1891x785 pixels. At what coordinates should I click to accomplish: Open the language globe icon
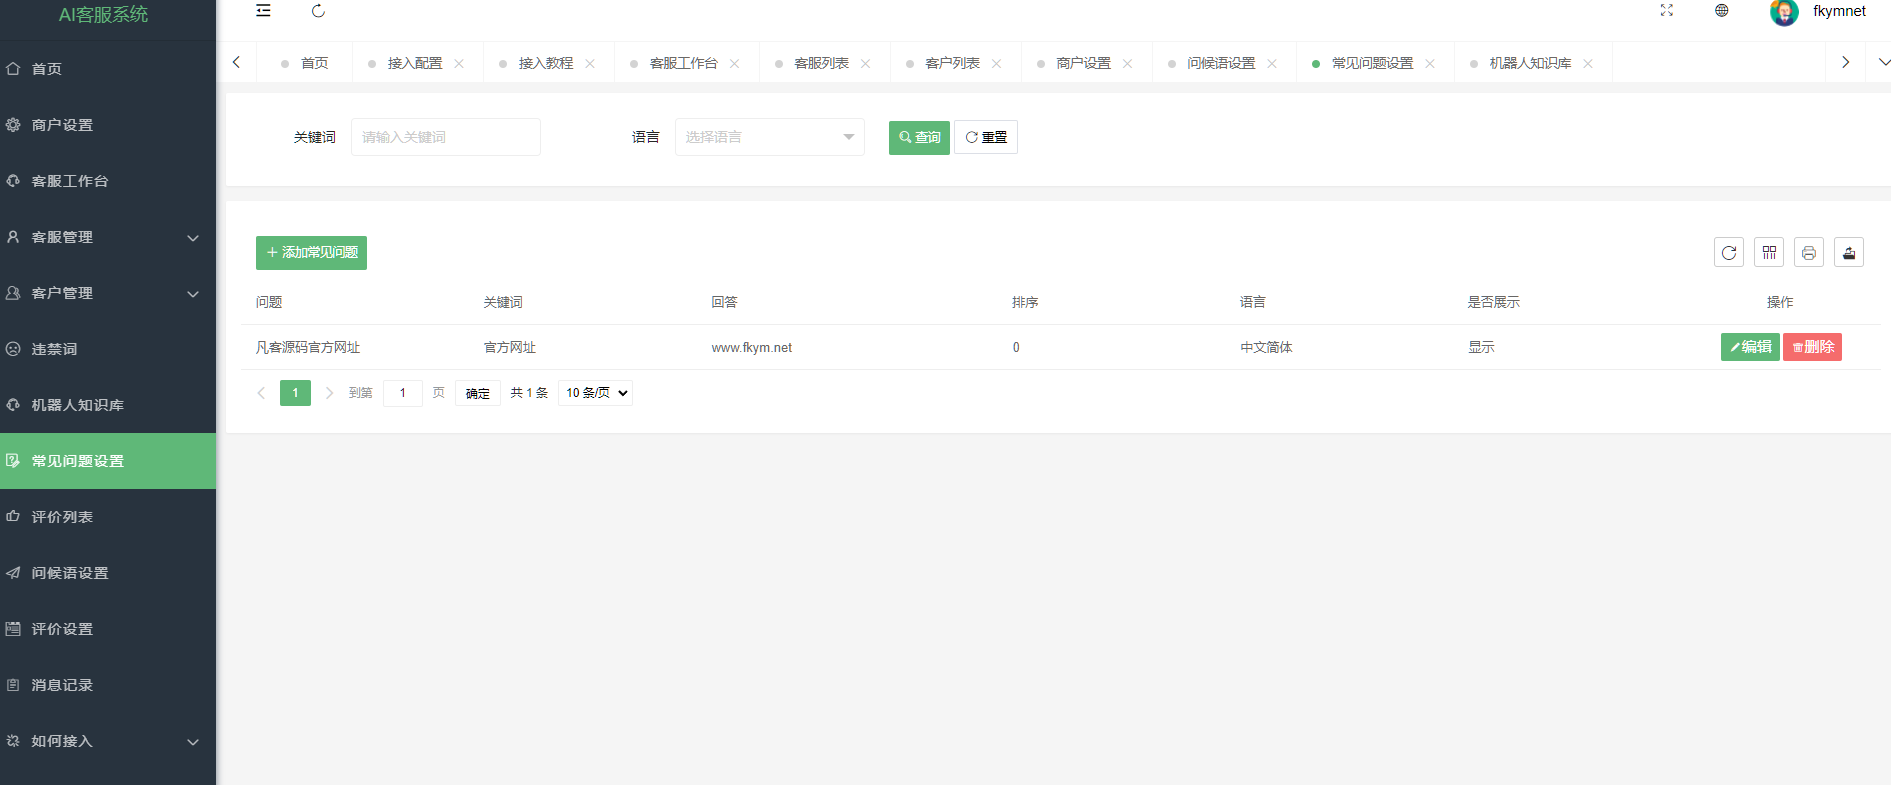coord(1722,10)
